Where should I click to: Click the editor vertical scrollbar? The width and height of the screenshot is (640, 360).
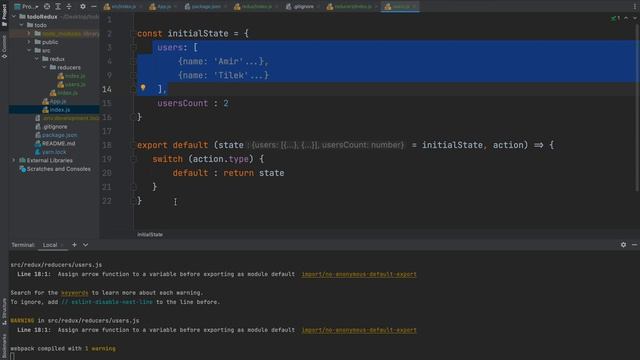[637, 107]
